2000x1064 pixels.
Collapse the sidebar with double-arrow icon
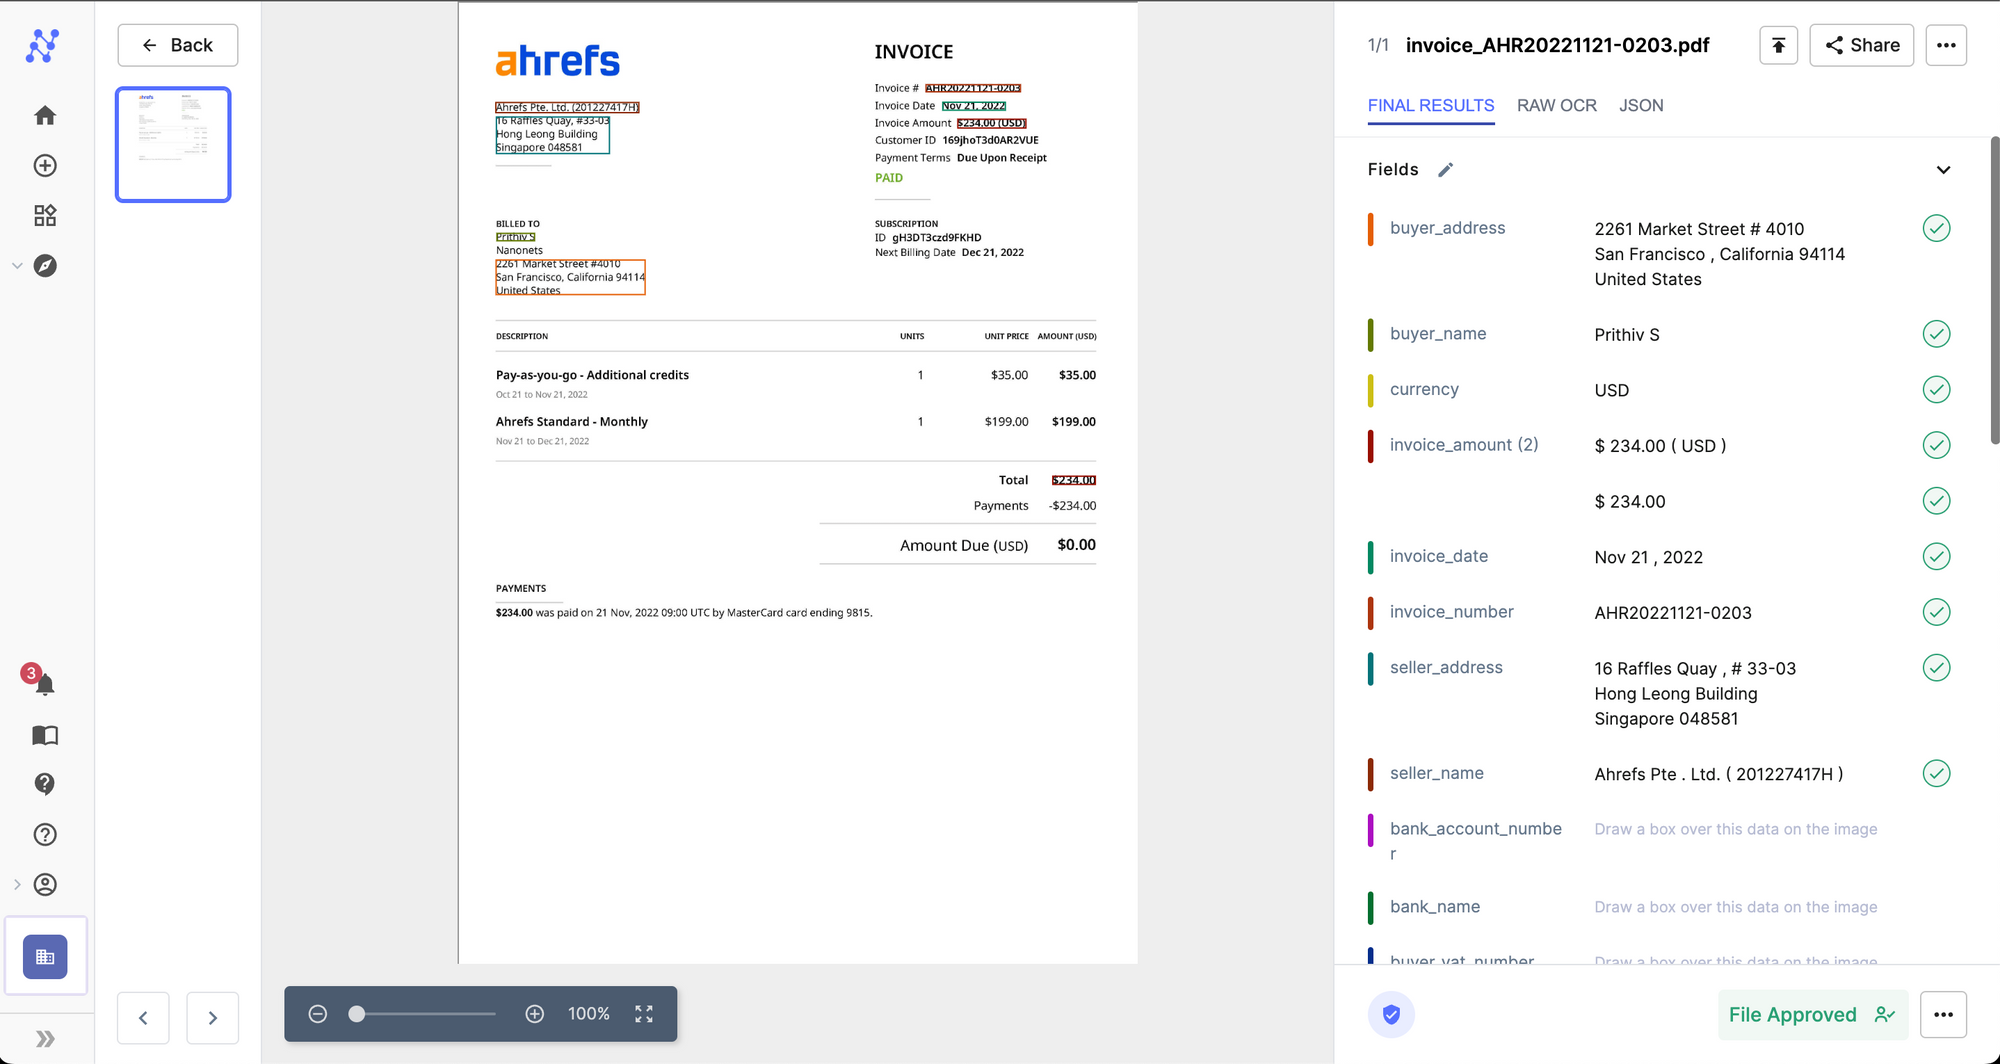coord(44,1038)
